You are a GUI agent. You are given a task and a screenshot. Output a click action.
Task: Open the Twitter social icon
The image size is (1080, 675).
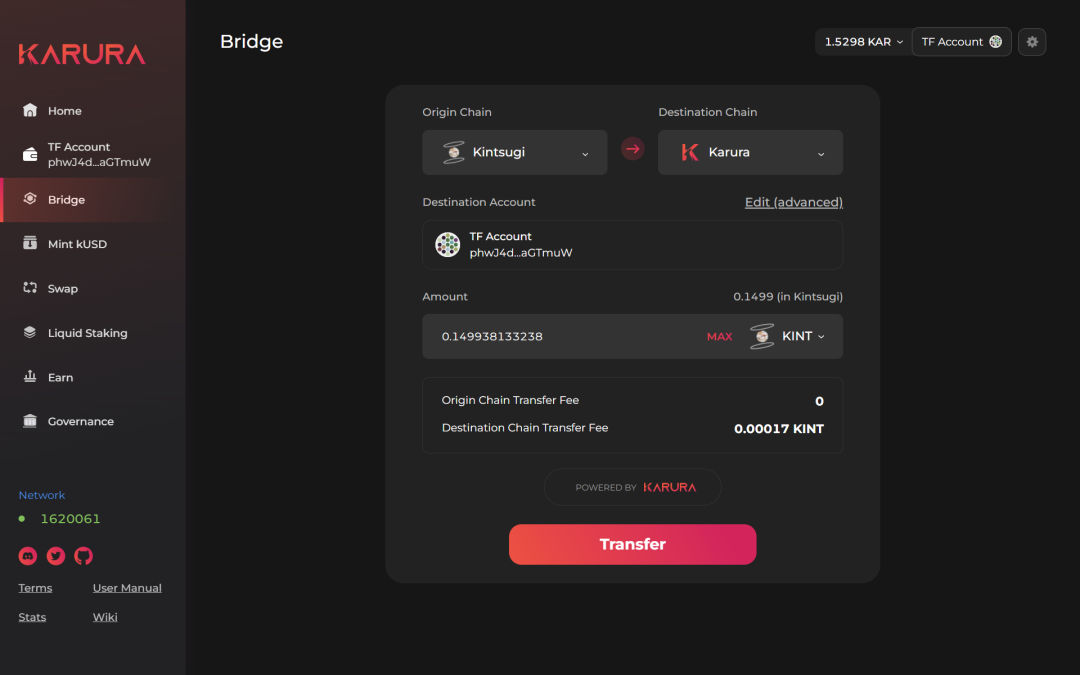tap(56, 555)
